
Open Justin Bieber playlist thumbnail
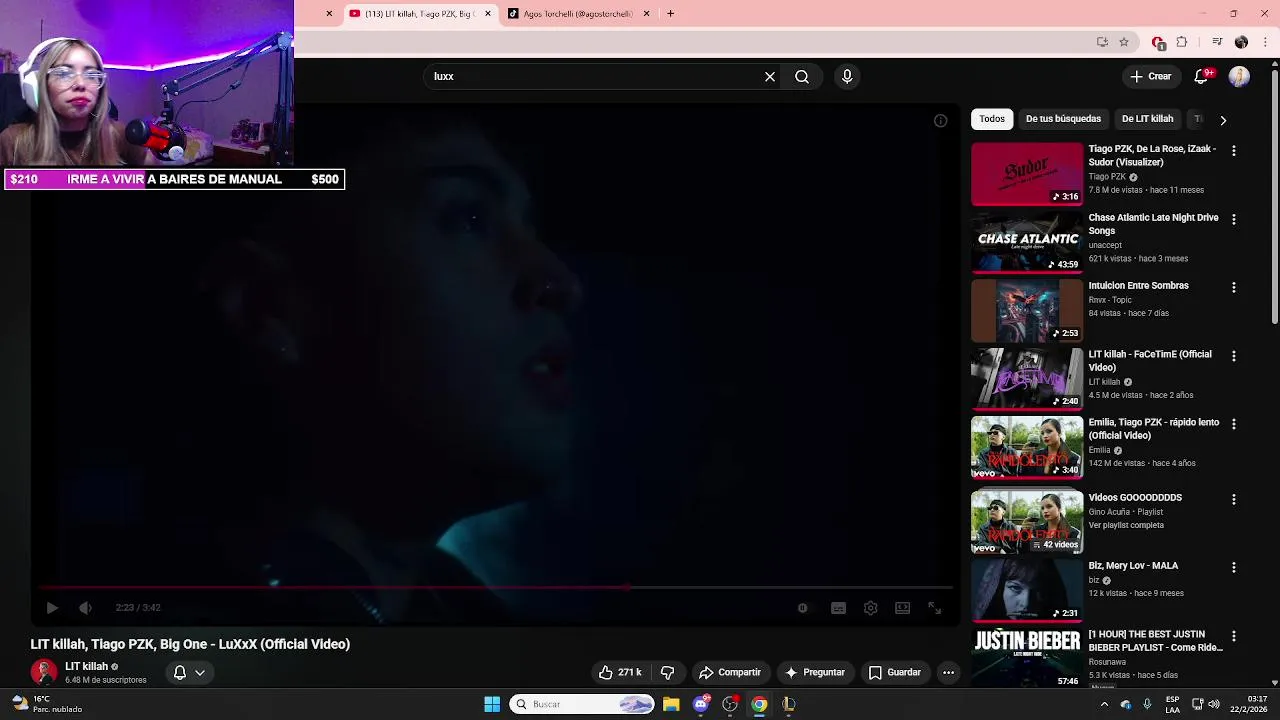click(x=1026, y=658)
